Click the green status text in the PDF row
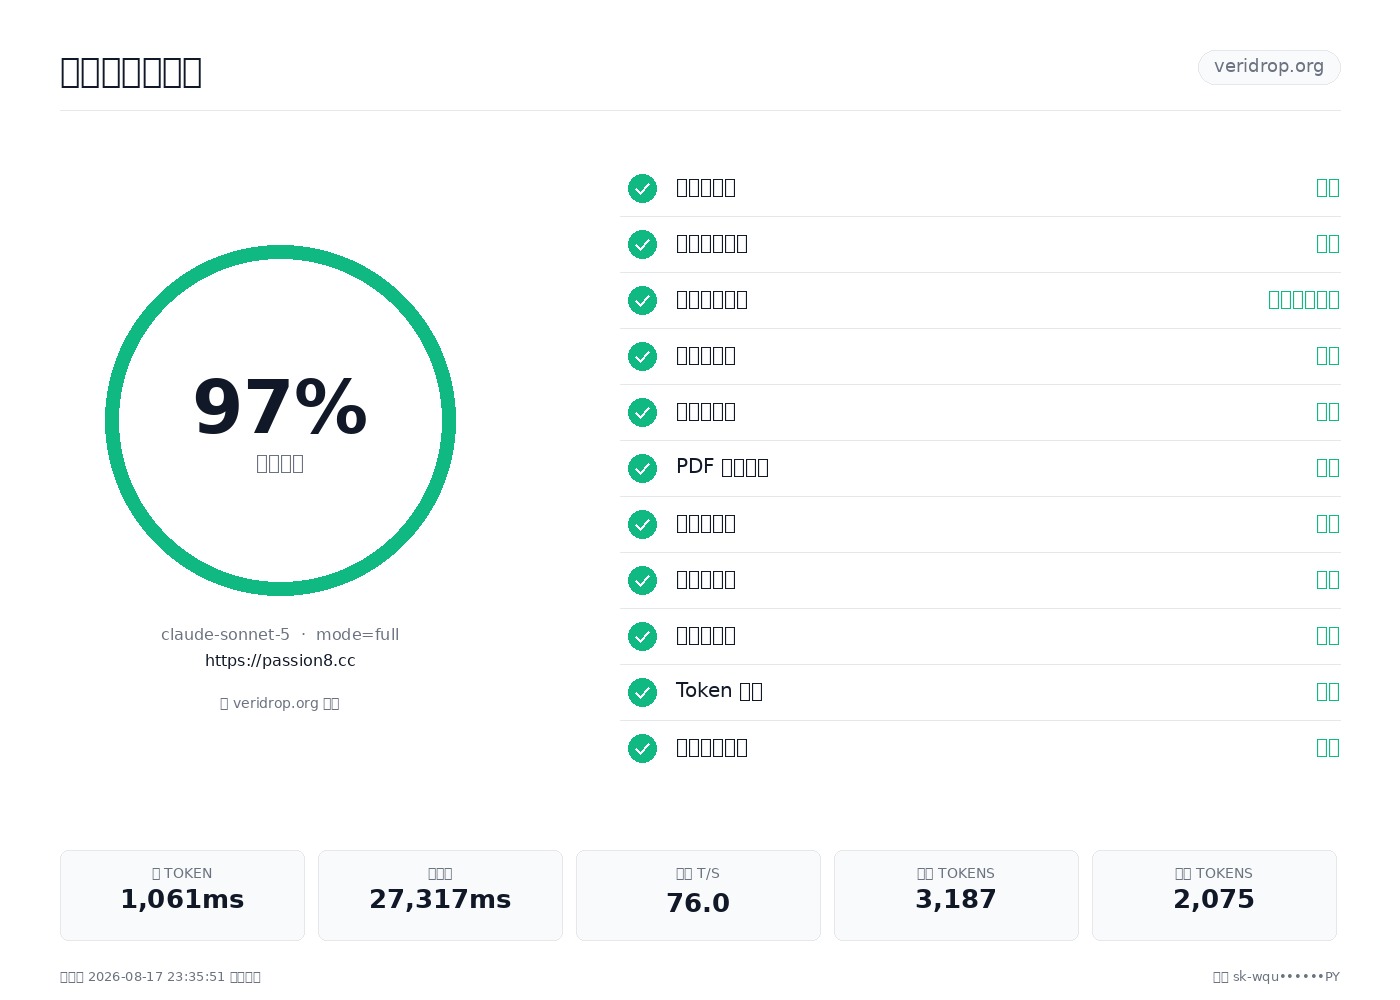 coord(1328,468)
